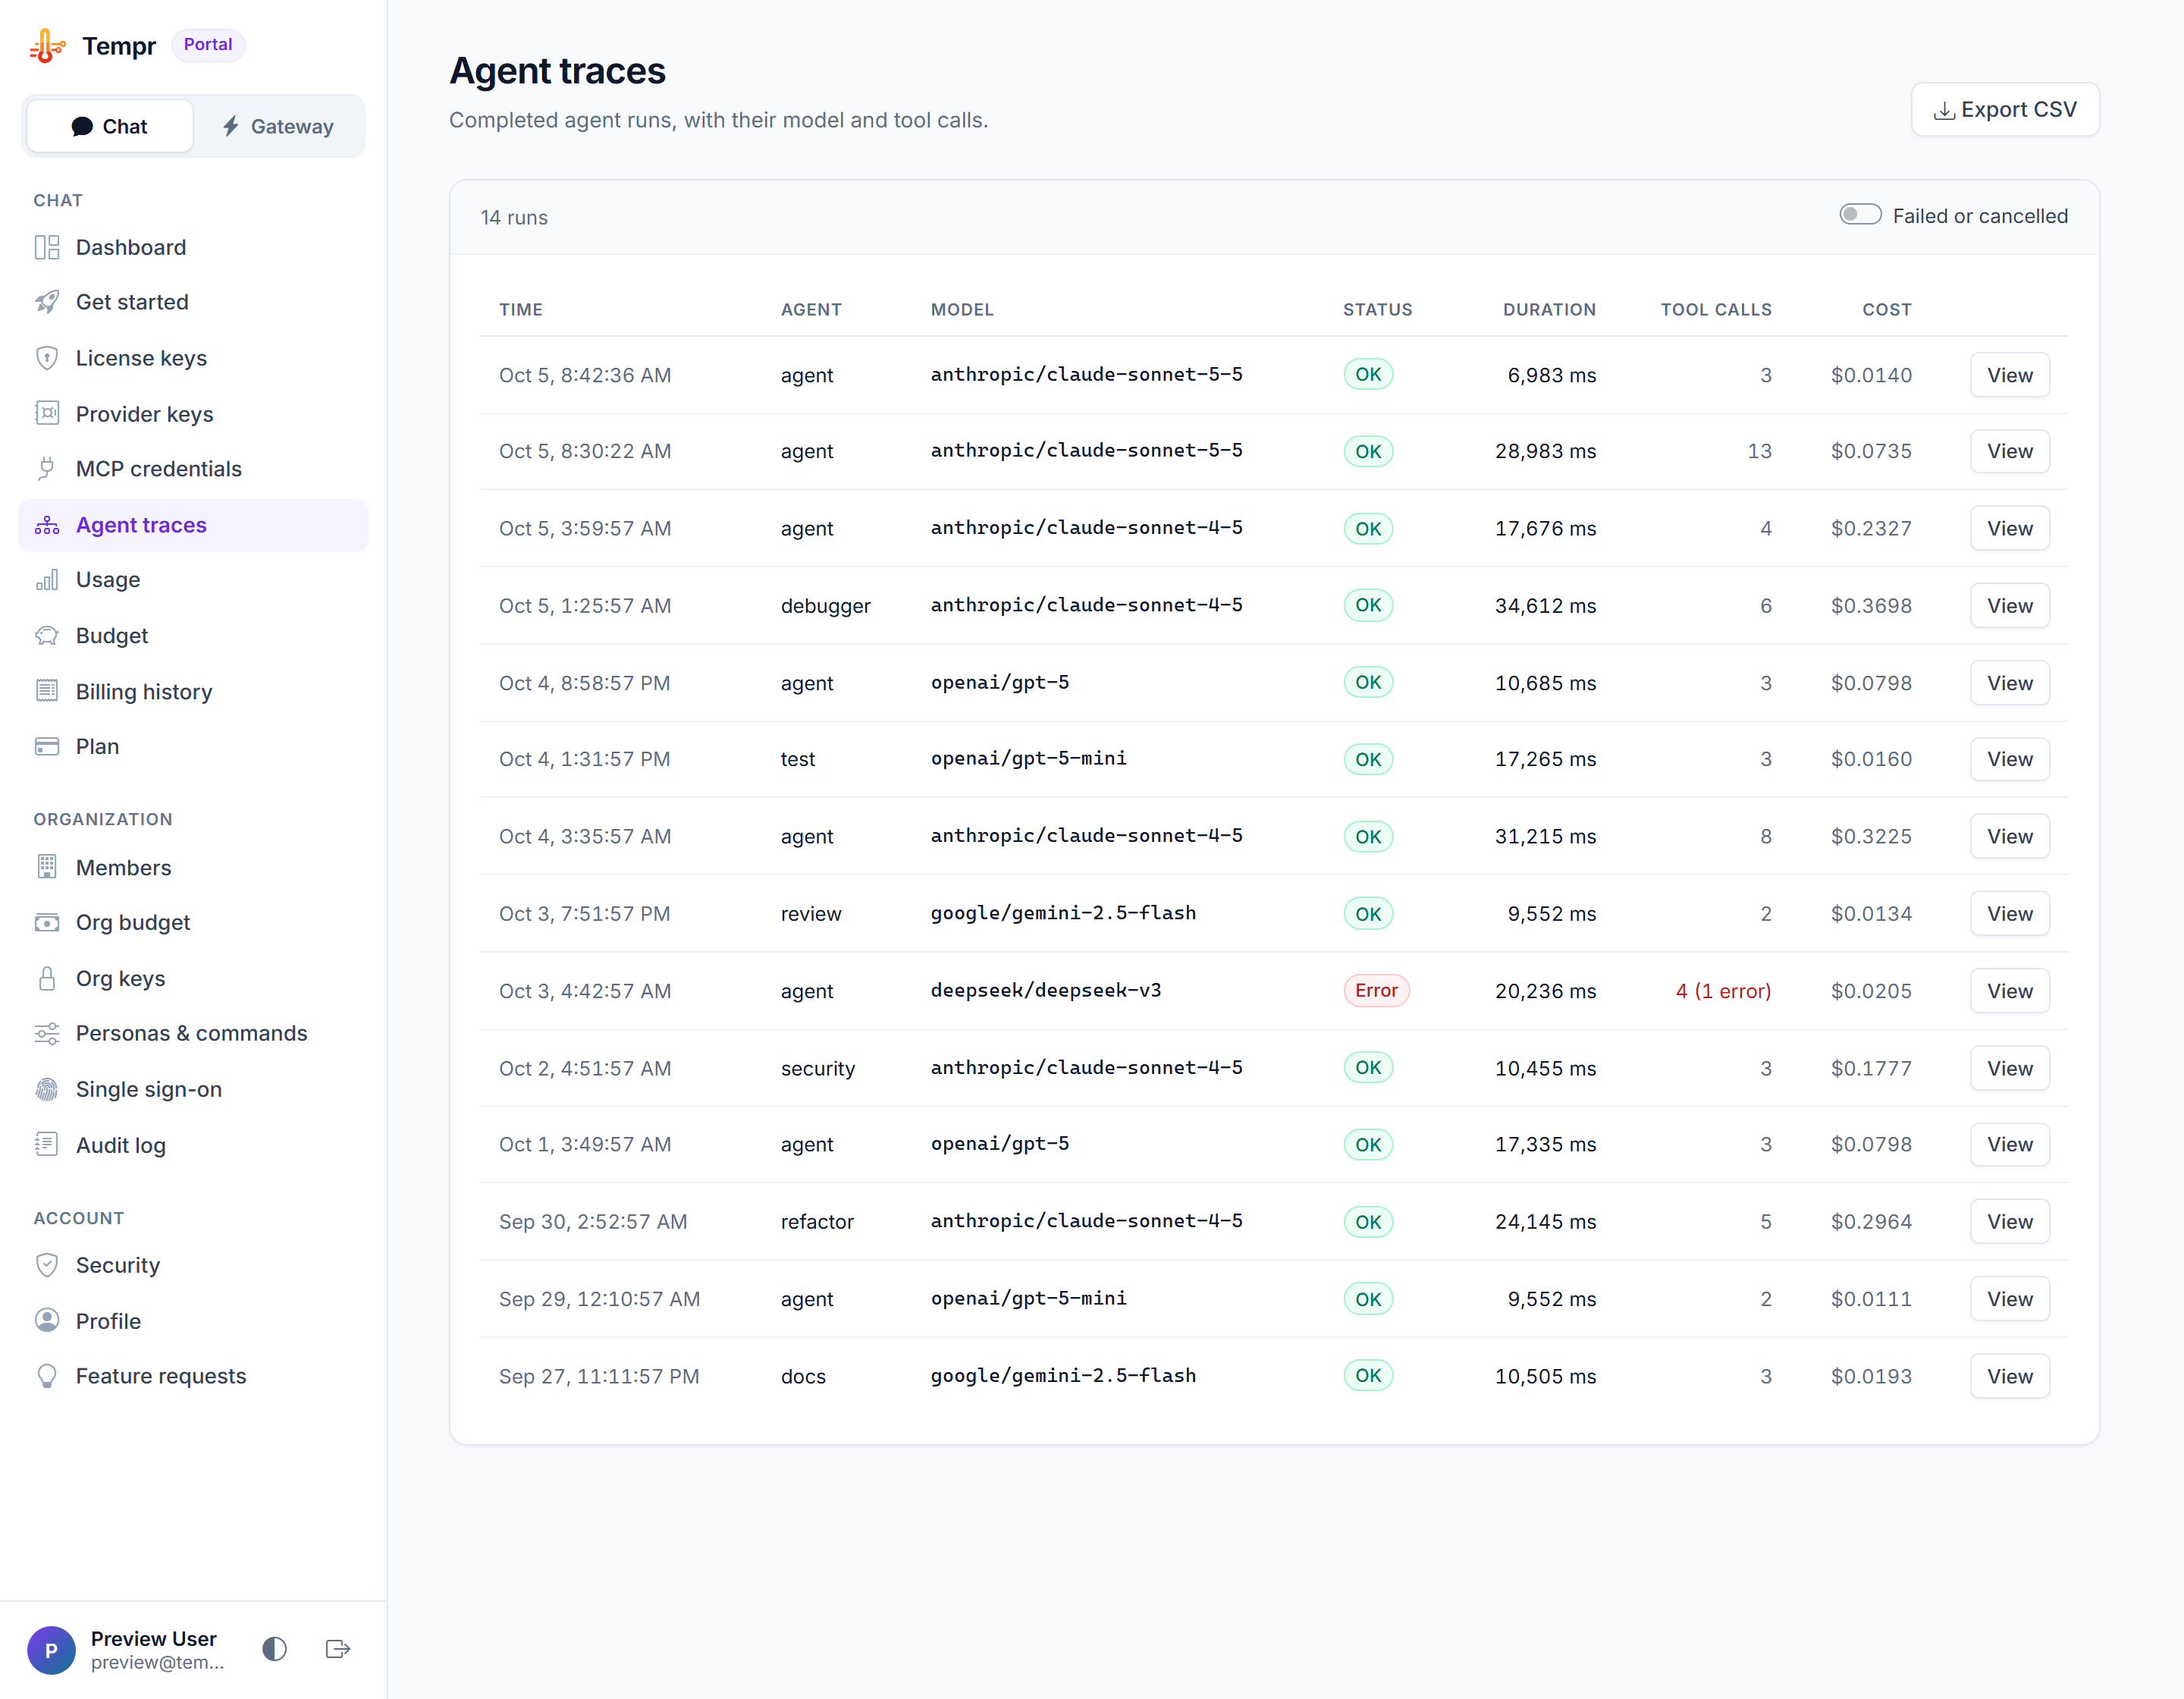
Task: Toggle dark mode with half-circle icon
Action: pyautogui.click(x=275, y=1649)
